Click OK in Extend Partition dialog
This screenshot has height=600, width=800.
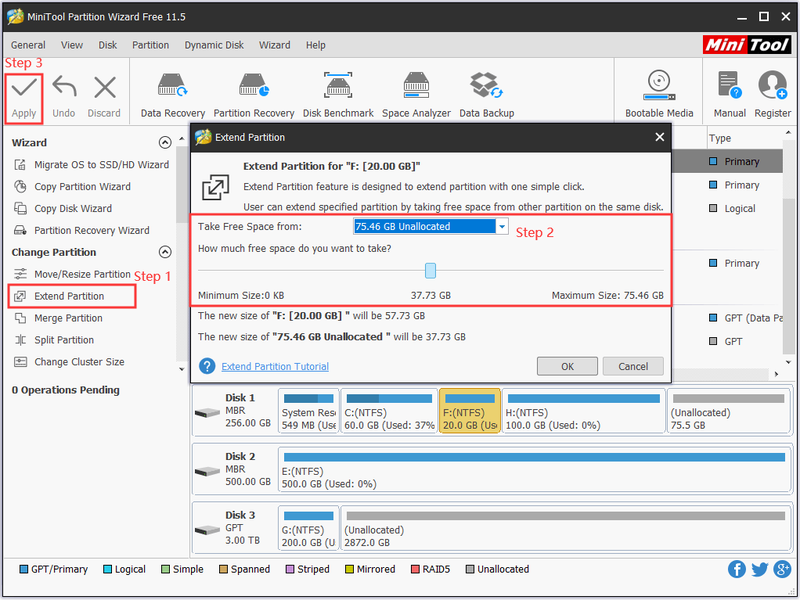pos(567,366)
